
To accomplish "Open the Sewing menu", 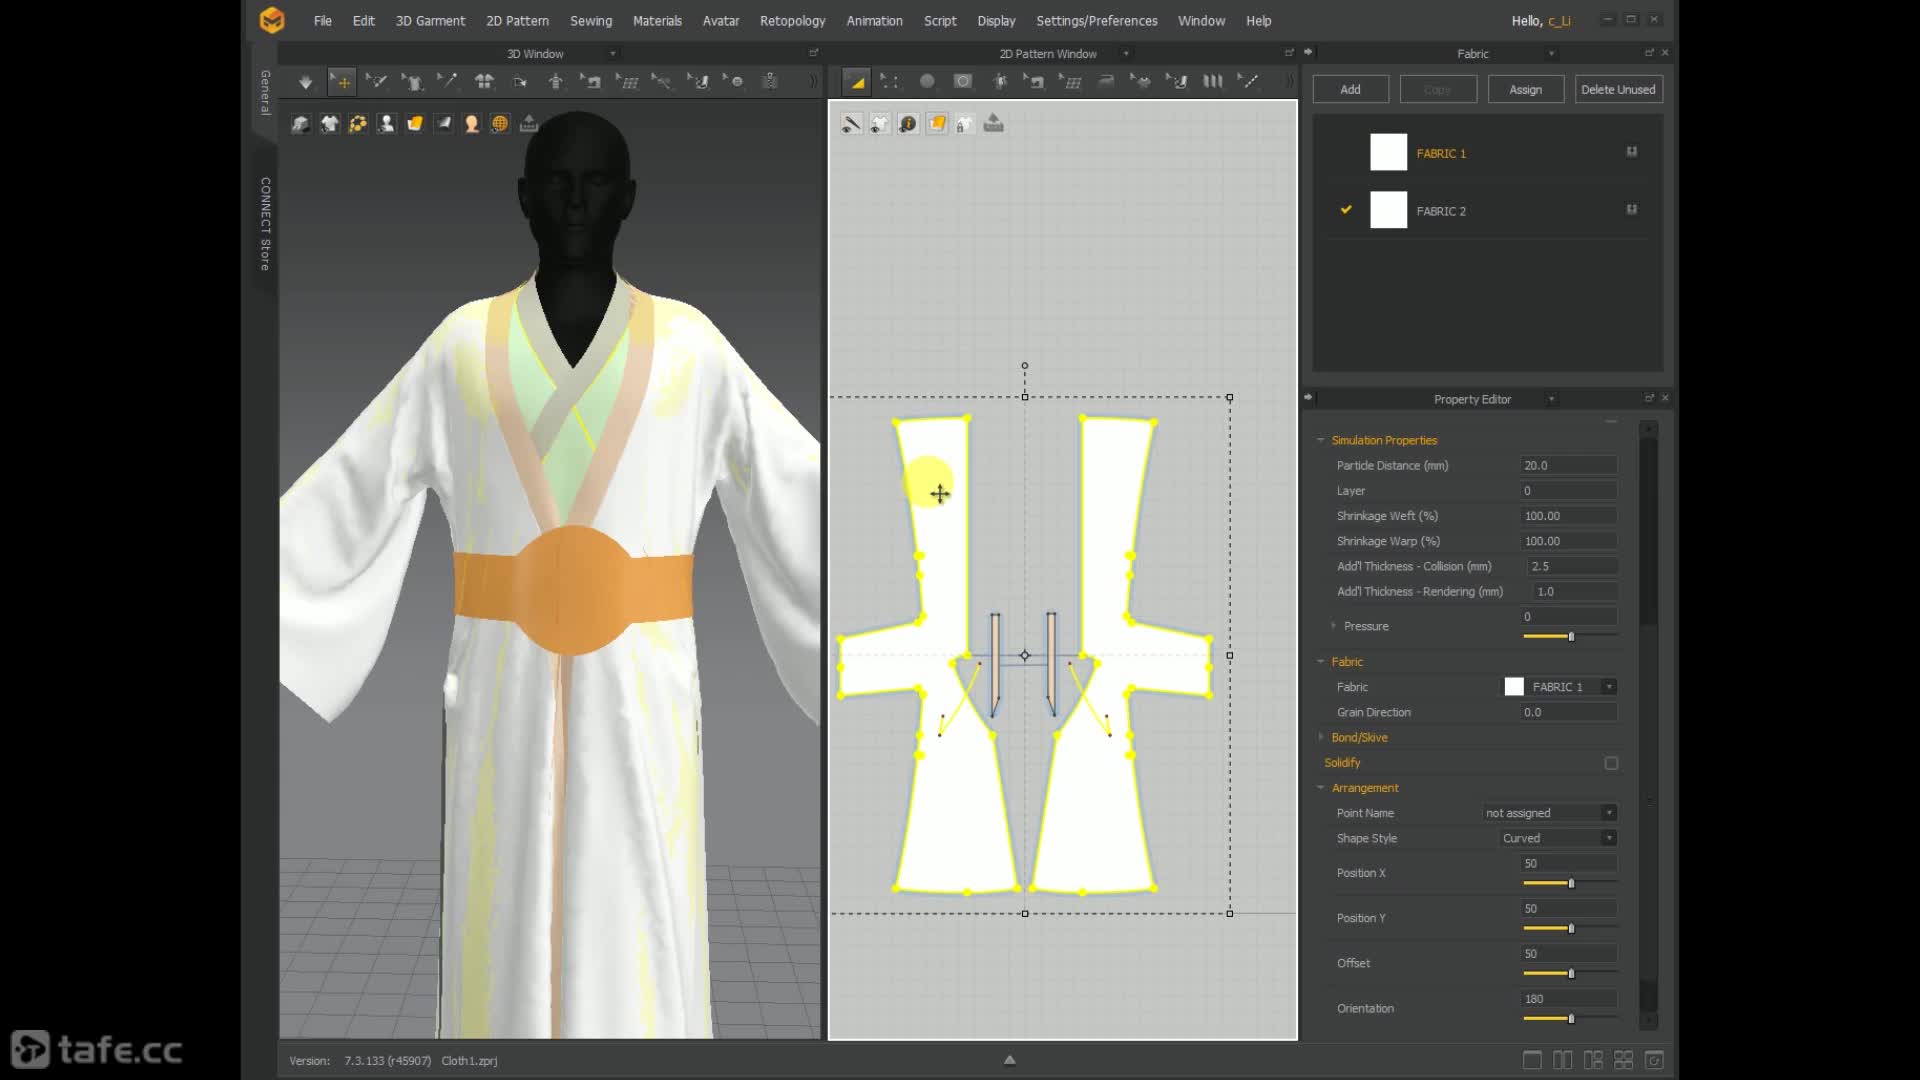I will (591, 21).
